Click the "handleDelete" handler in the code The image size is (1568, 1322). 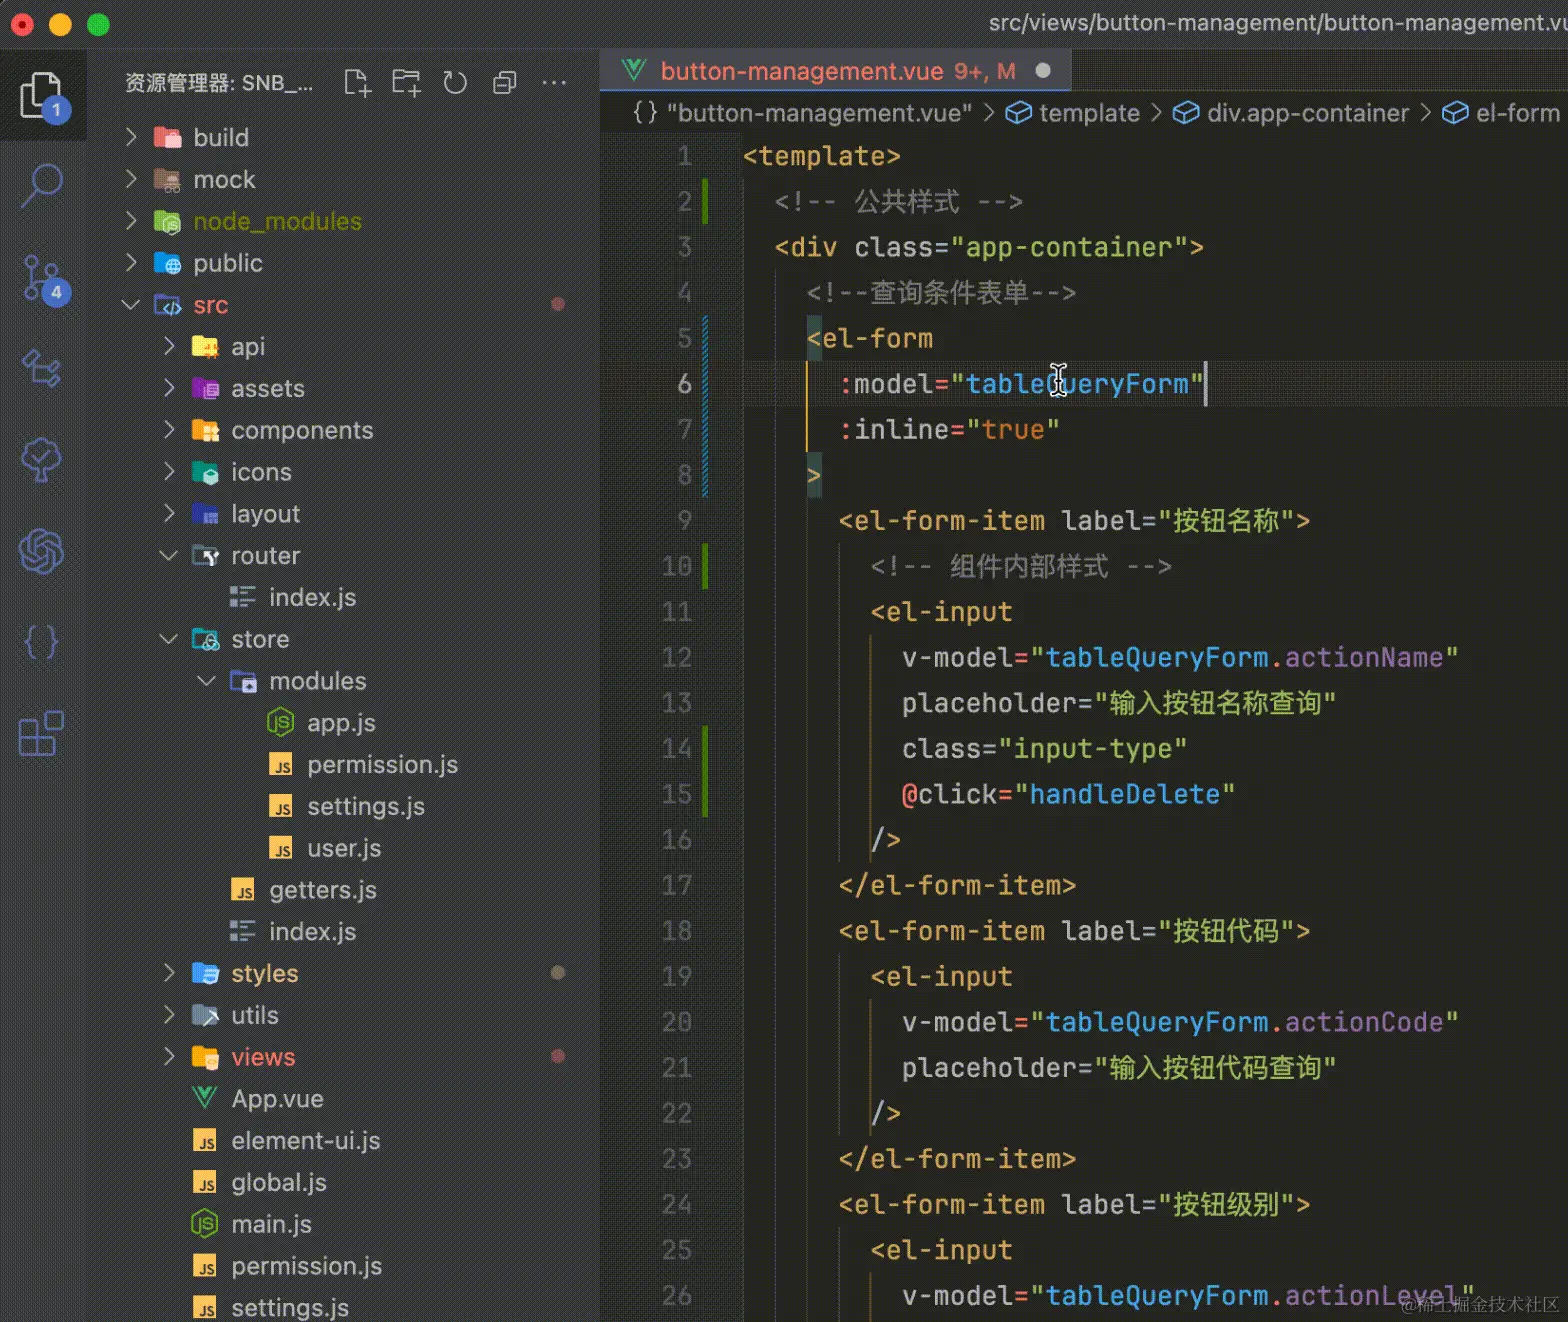[x=1125, y=794]
